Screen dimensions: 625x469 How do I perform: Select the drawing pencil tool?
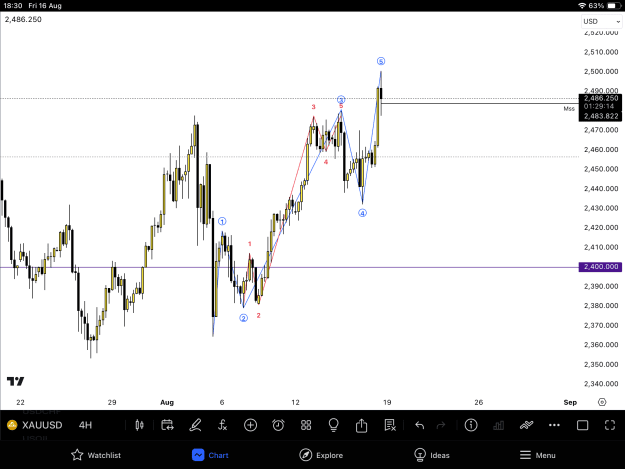point(195,425)
